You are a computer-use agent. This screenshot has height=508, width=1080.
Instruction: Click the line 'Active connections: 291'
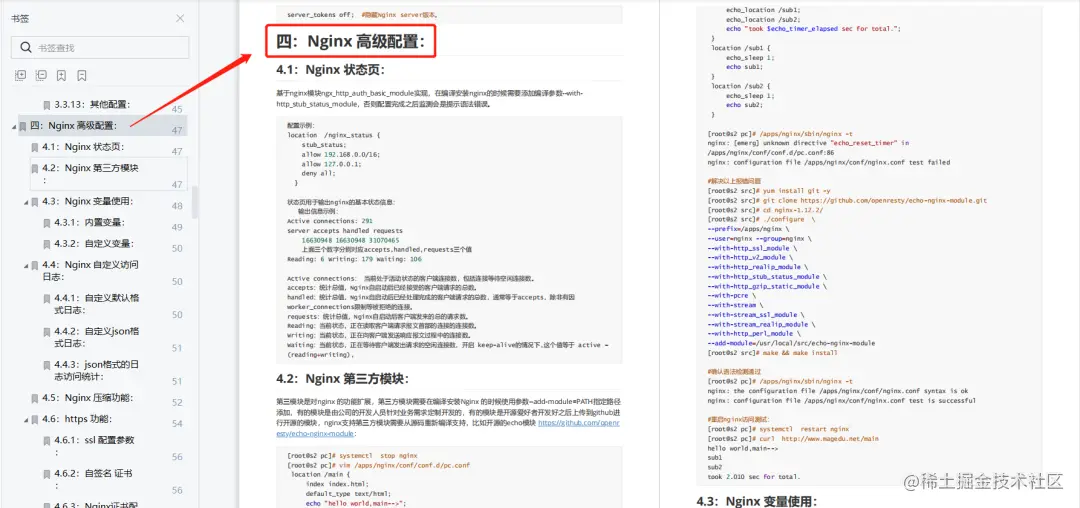pyautogui.click(x=330, y=221)
